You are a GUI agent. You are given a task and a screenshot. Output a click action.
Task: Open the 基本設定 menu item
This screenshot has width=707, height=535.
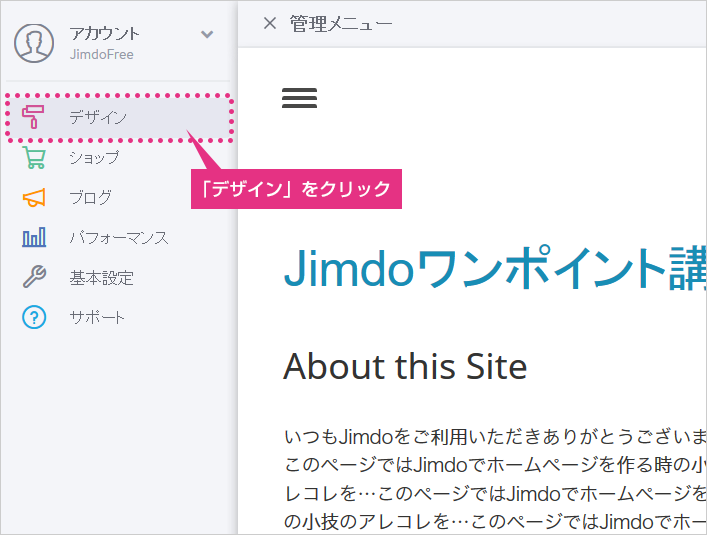point(101,278)
